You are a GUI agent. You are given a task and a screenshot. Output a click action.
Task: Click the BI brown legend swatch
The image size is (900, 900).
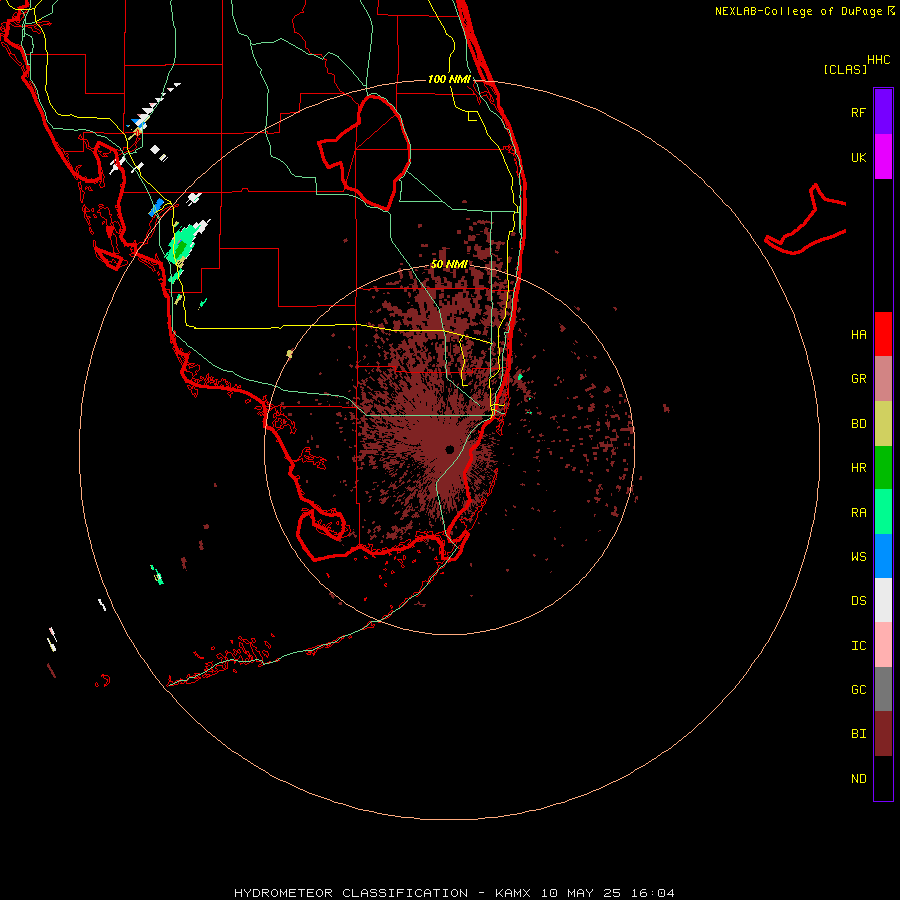[x=883, y=734]
